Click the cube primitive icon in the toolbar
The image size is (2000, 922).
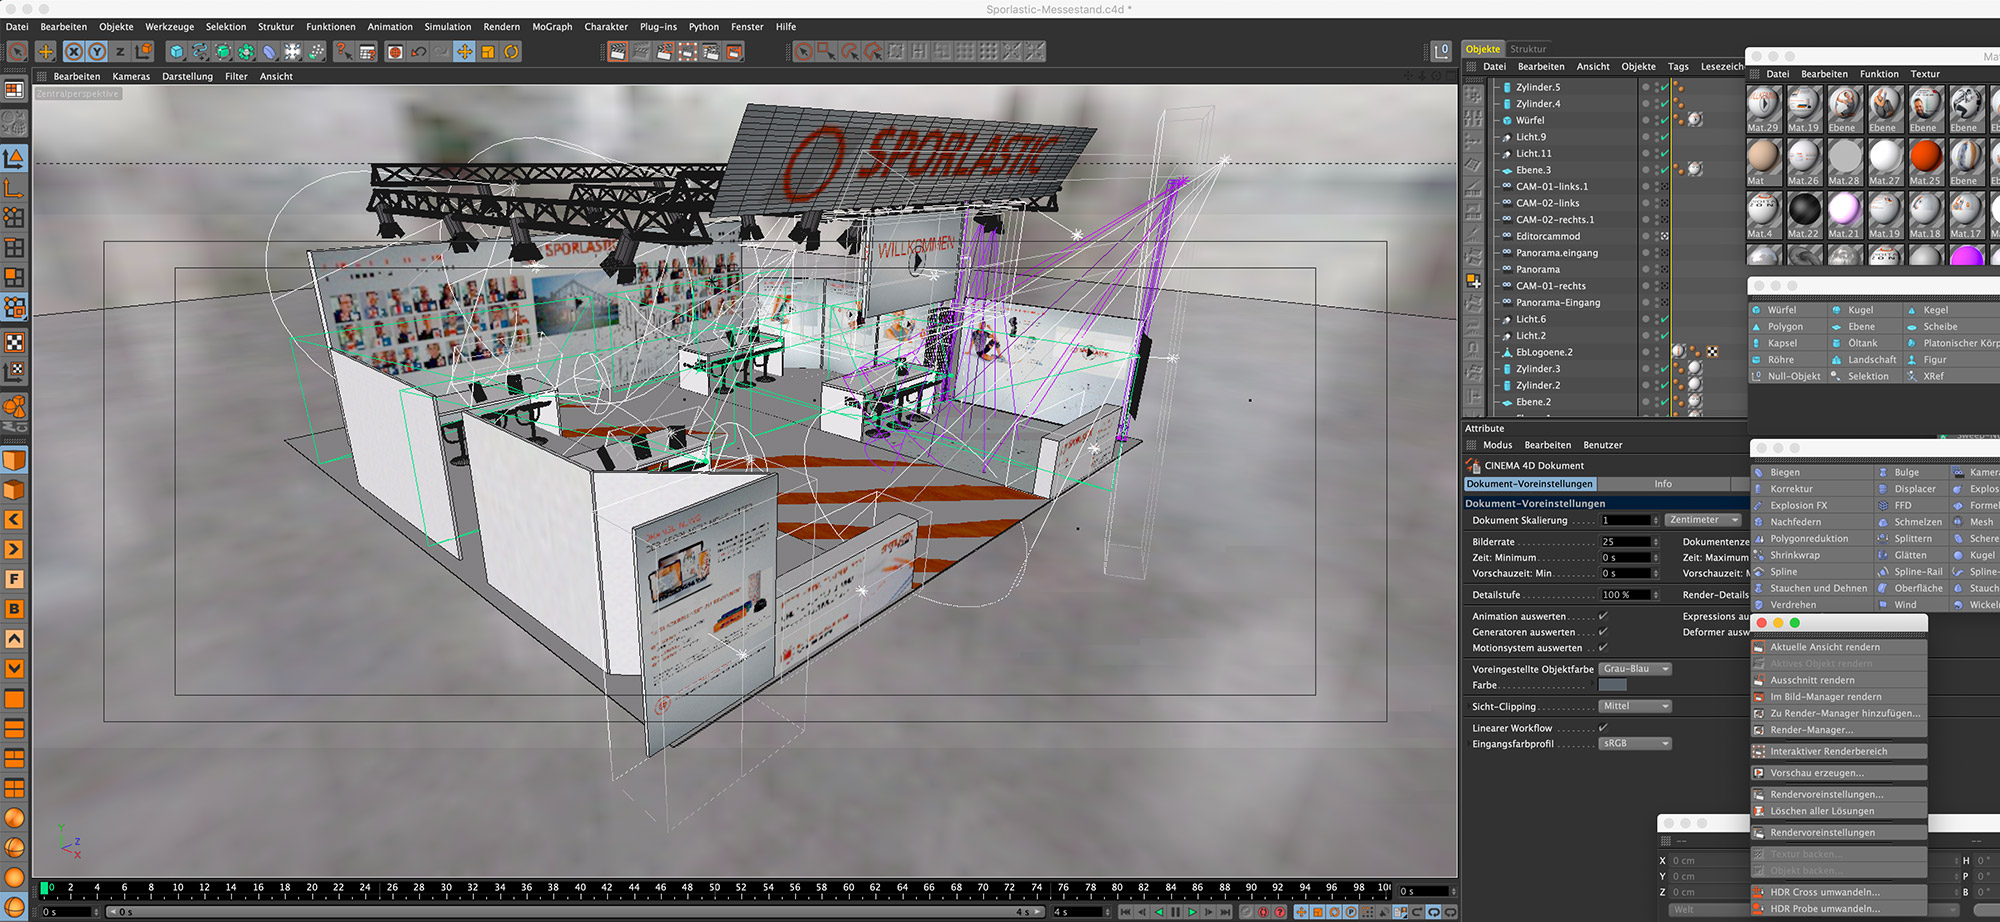pyautogui.click(x=177, y=52)
